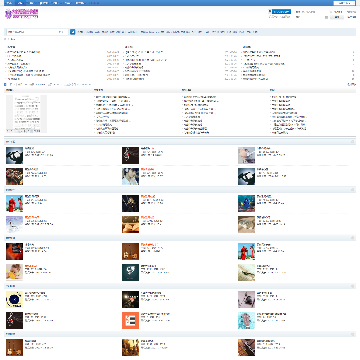The height and width of the screenshot is (360, 360).
Task: Collapse the fourth forum section with vinyl-record thumbnail
Action: (352, 286)
